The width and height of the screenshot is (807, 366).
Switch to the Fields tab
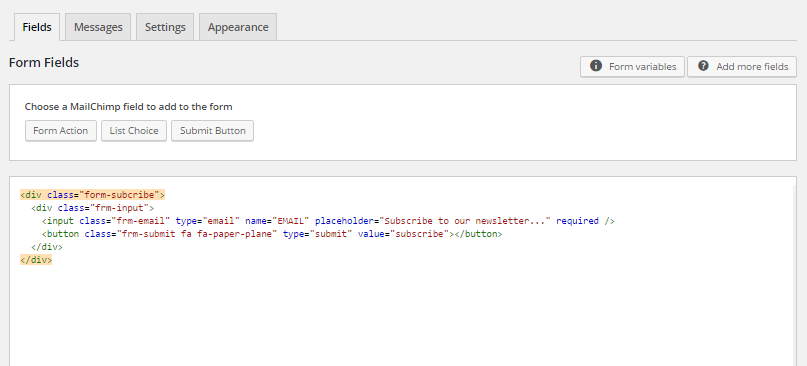coord(37,27)
